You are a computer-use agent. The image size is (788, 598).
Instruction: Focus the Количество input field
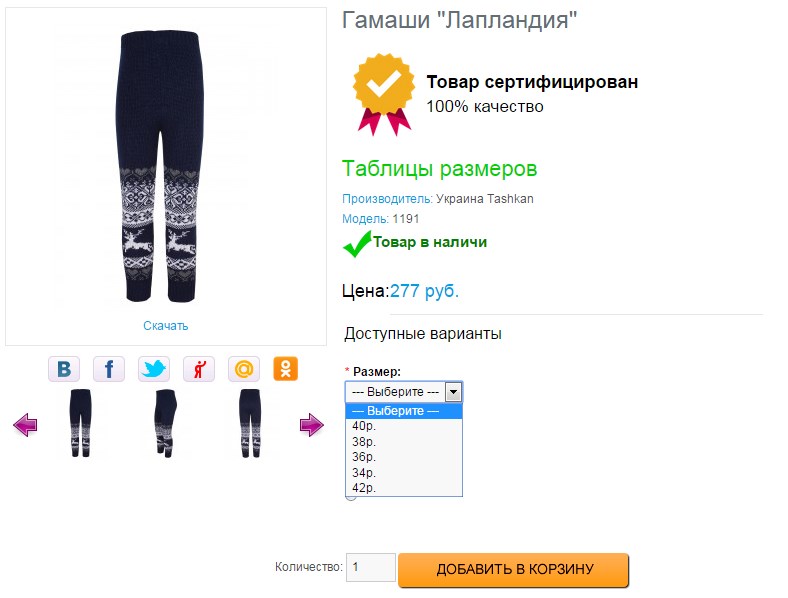pos(371,567)
